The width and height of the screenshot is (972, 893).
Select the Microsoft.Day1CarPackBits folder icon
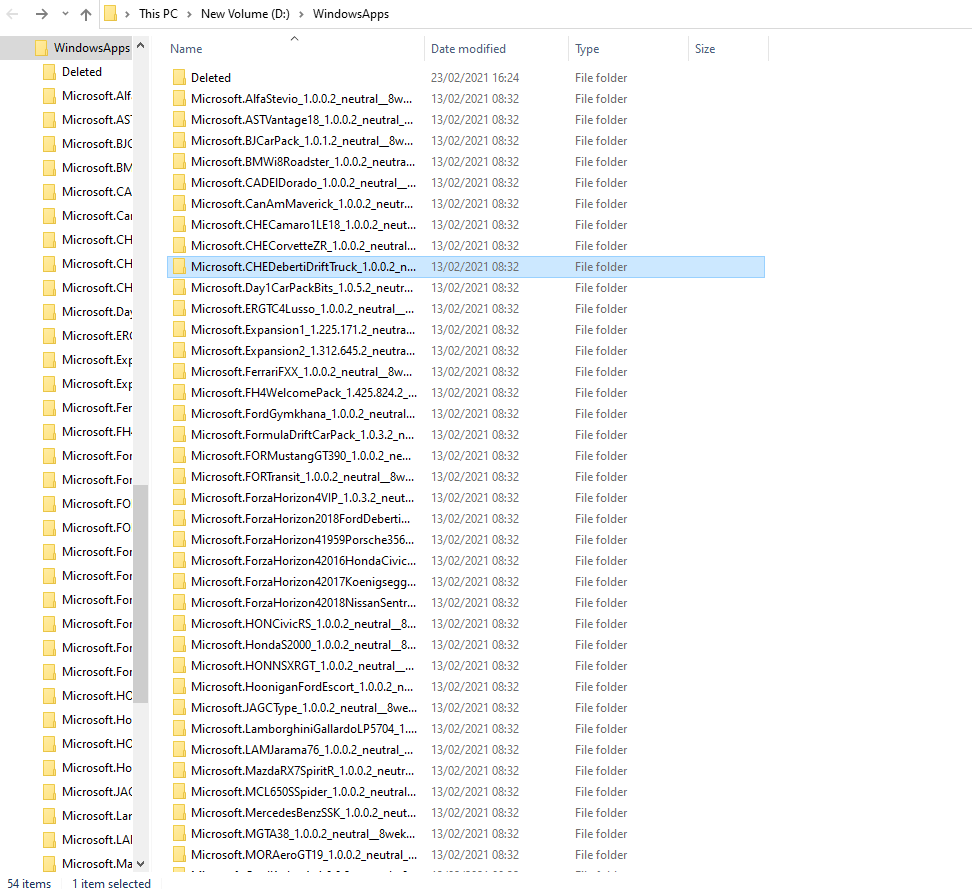pyautogui.click(x=179, y=288)
